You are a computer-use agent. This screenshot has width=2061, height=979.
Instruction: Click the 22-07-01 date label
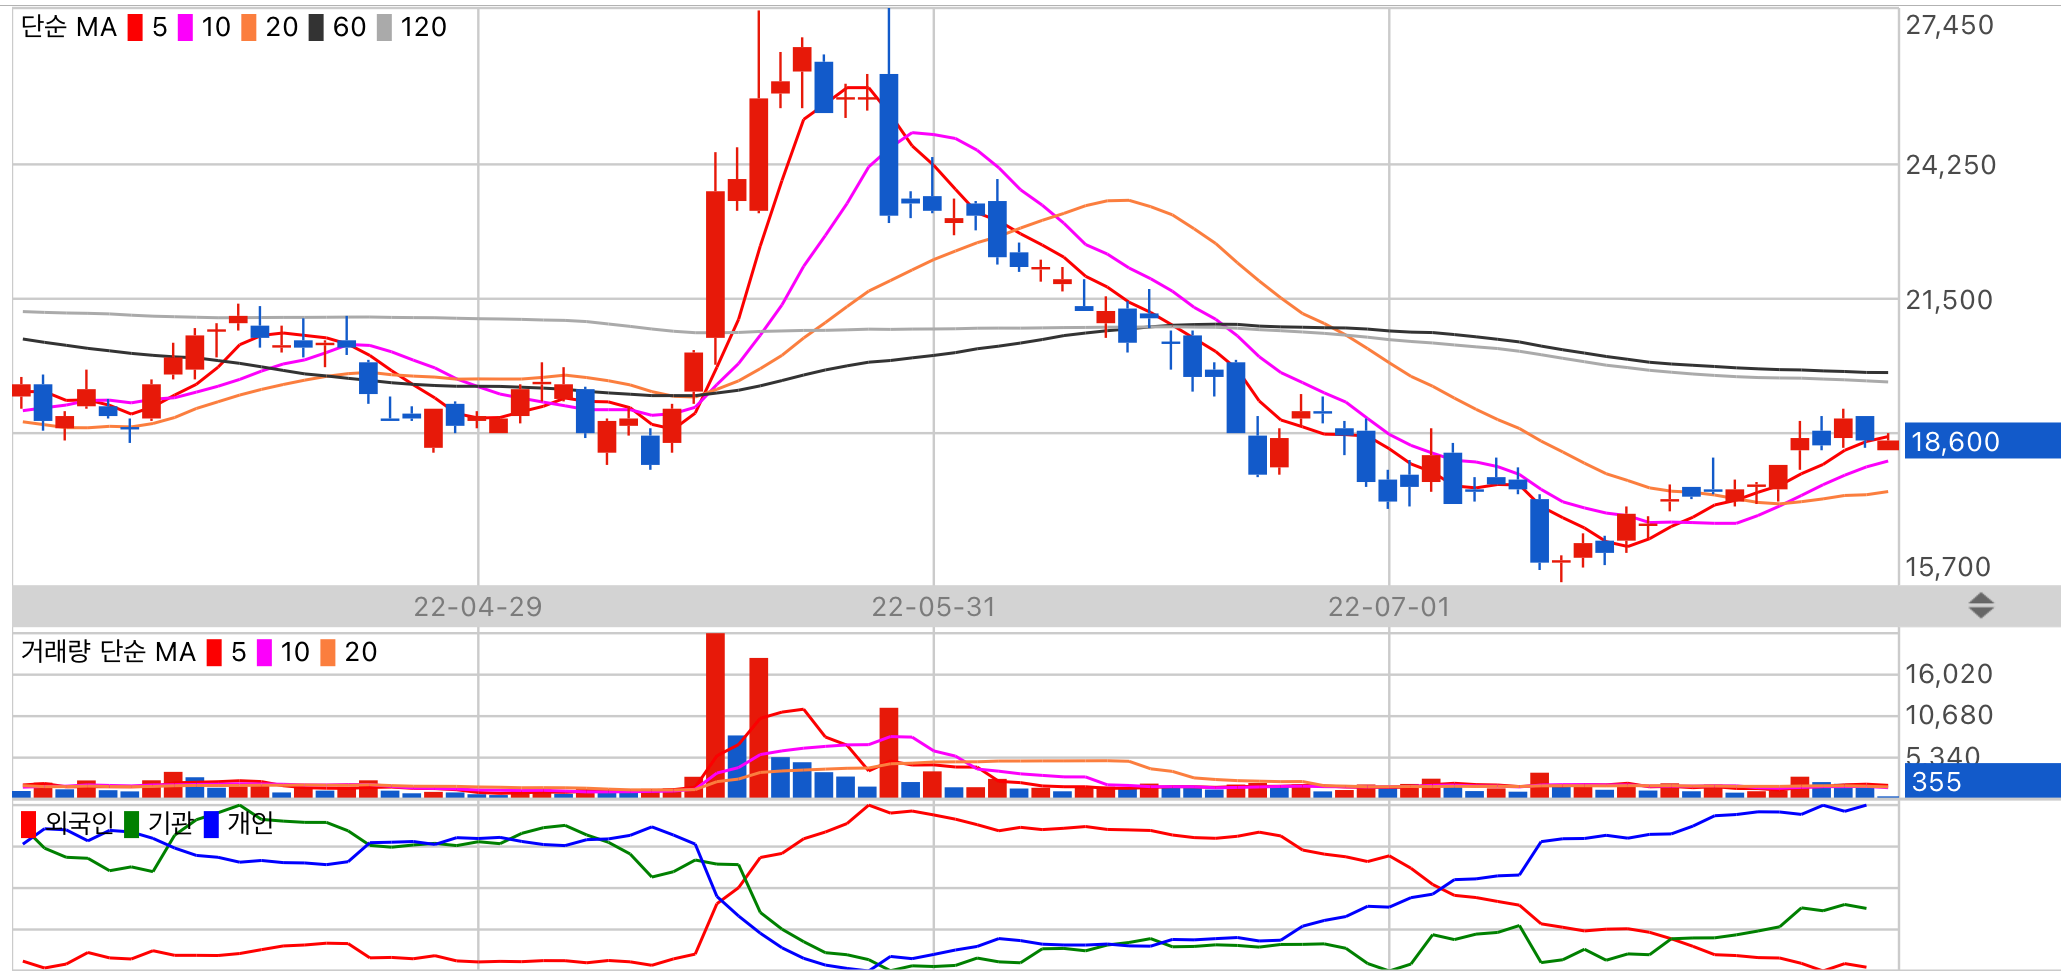(x=1389, y=607)
